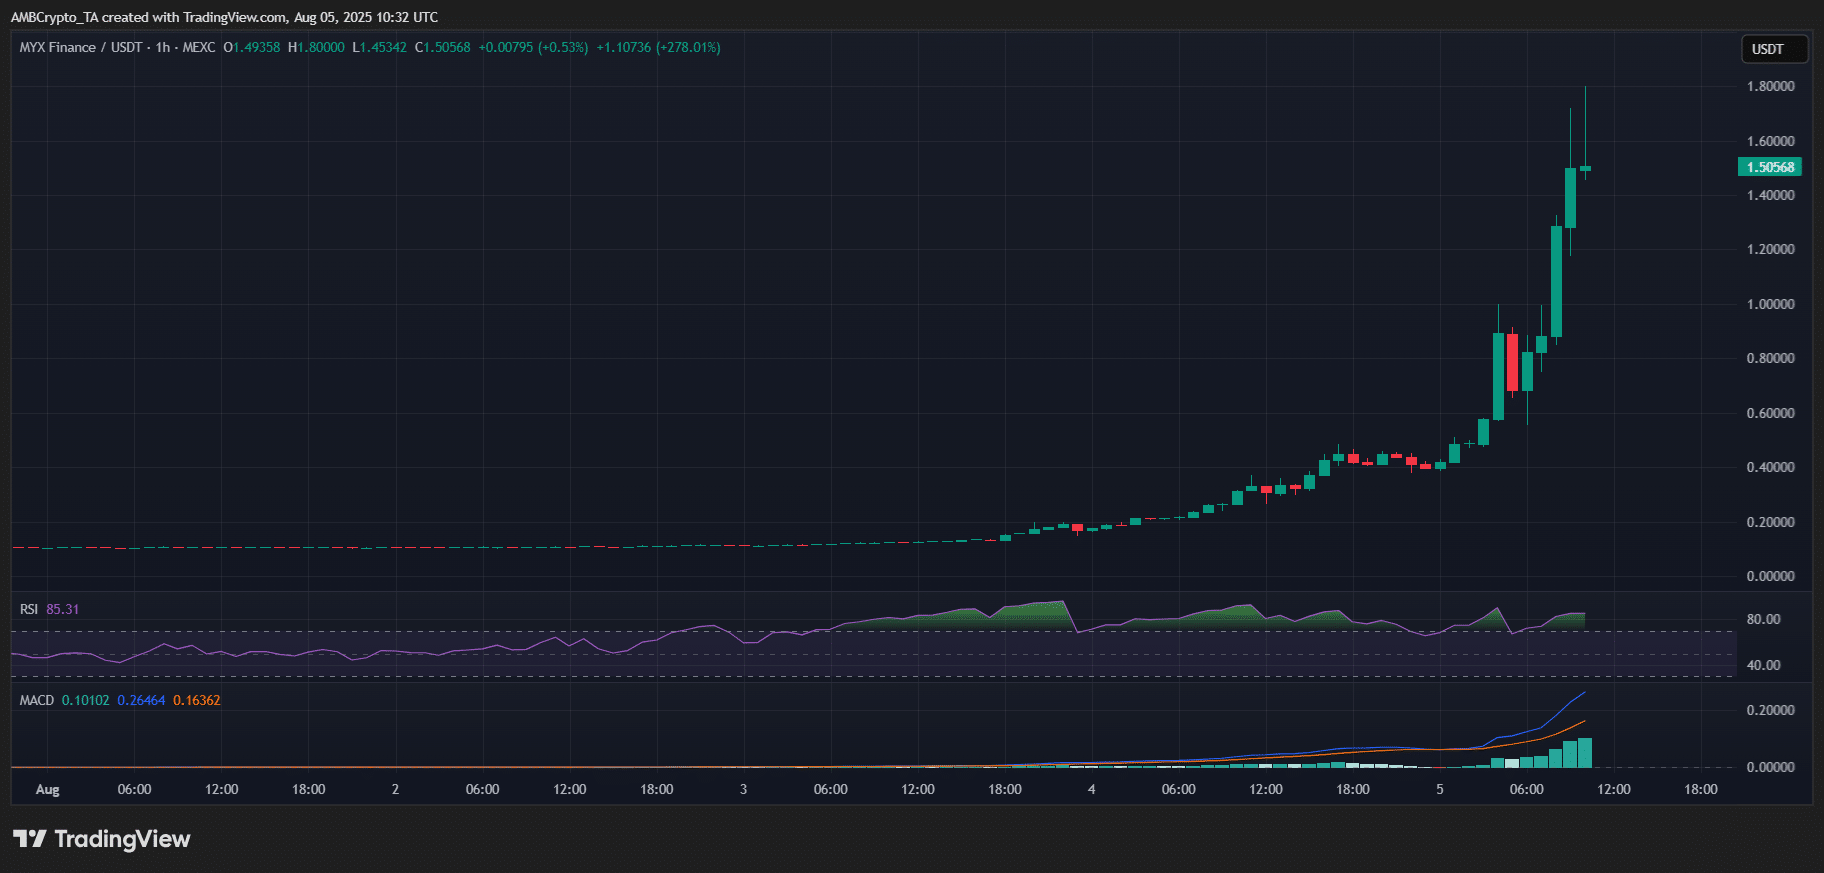Select the 1h interval label in legend
The height and width of the screenshot is (873, 1824).
(163, 47)
